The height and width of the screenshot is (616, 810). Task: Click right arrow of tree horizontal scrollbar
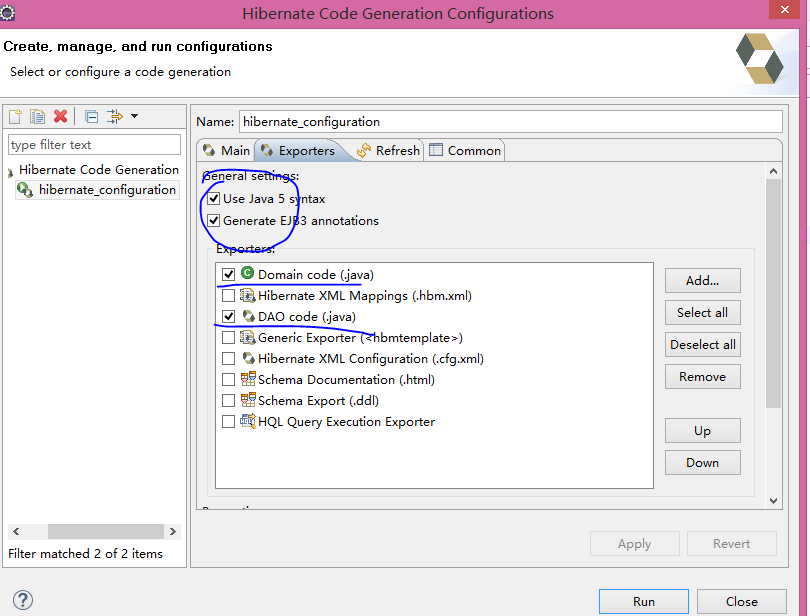[x=173, y=531]
